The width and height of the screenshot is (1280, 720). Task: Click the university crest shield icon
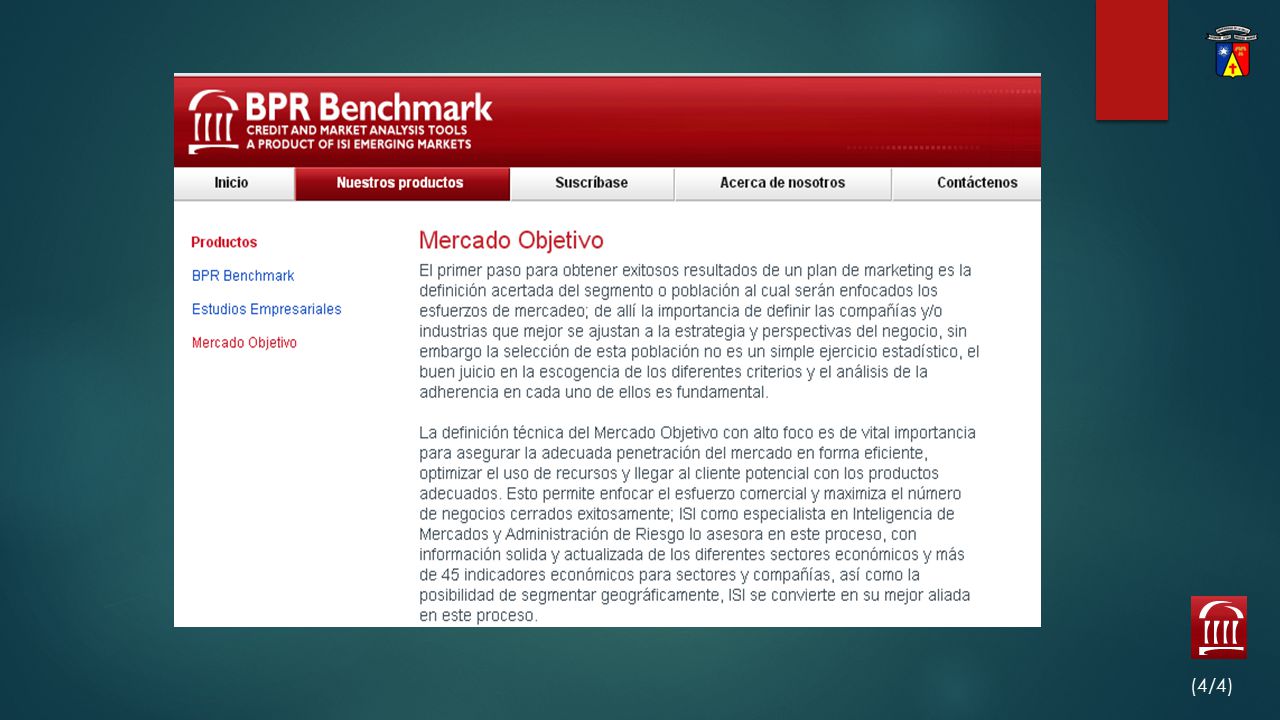[x=1232, y=53]
